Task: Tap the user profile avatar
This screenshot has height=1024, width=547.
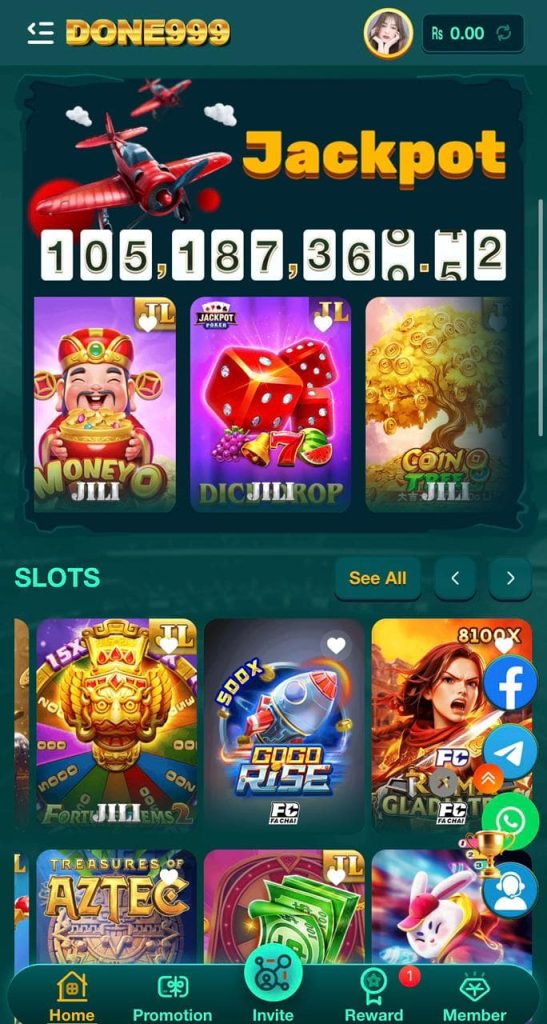Action: [388, 33]
